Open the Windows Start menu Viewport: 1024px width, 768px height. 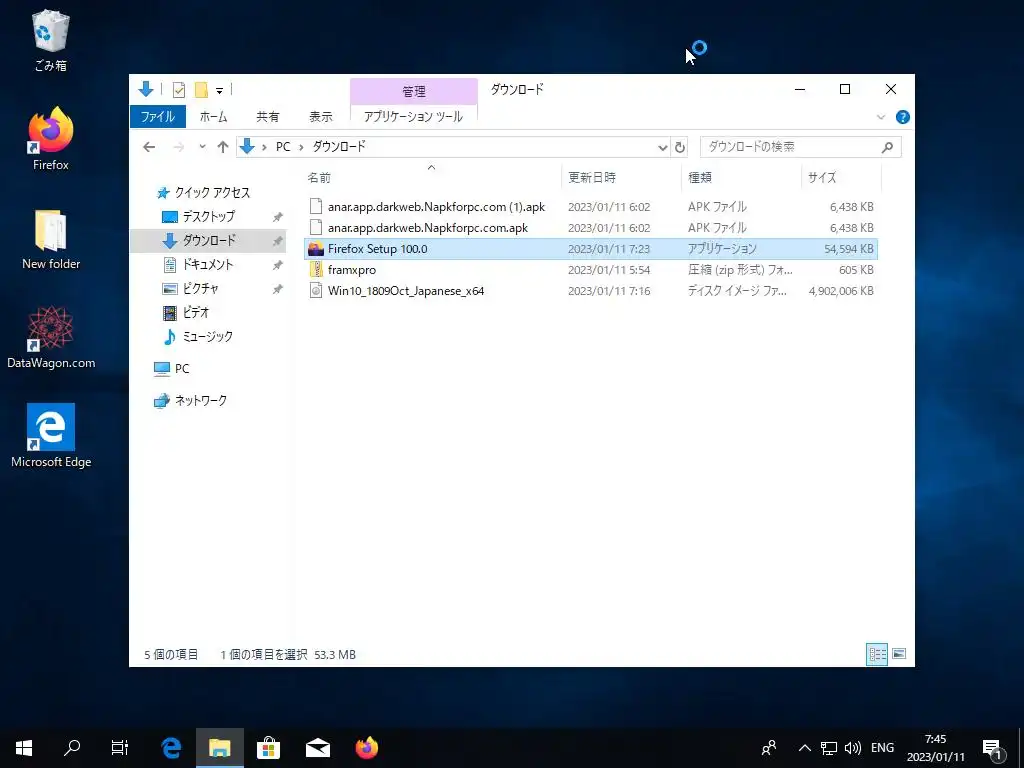click(24, 748)
